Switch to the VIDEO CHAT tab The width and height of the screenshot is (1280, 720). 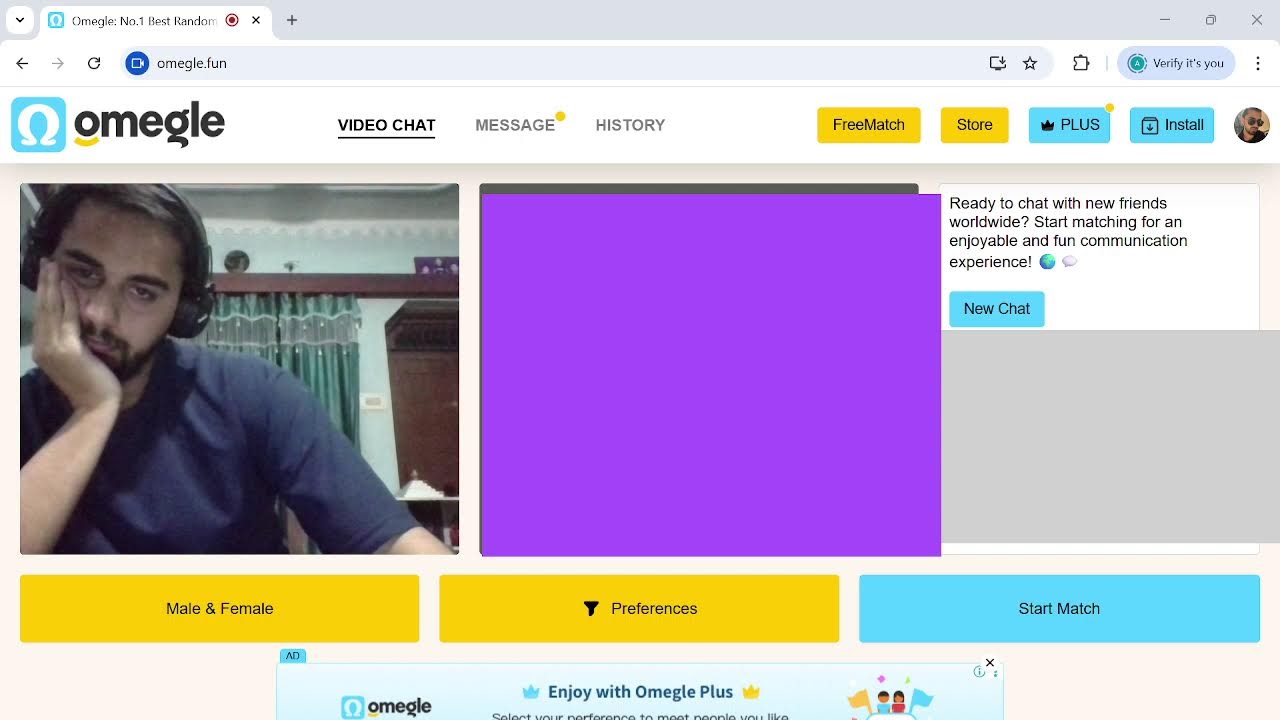click(x=386, y=125)
